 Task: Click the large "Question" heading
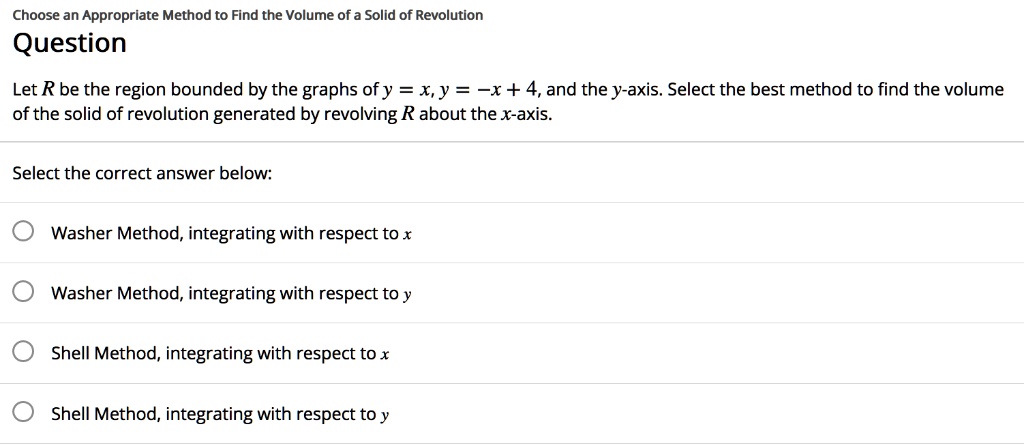(69, 44)
